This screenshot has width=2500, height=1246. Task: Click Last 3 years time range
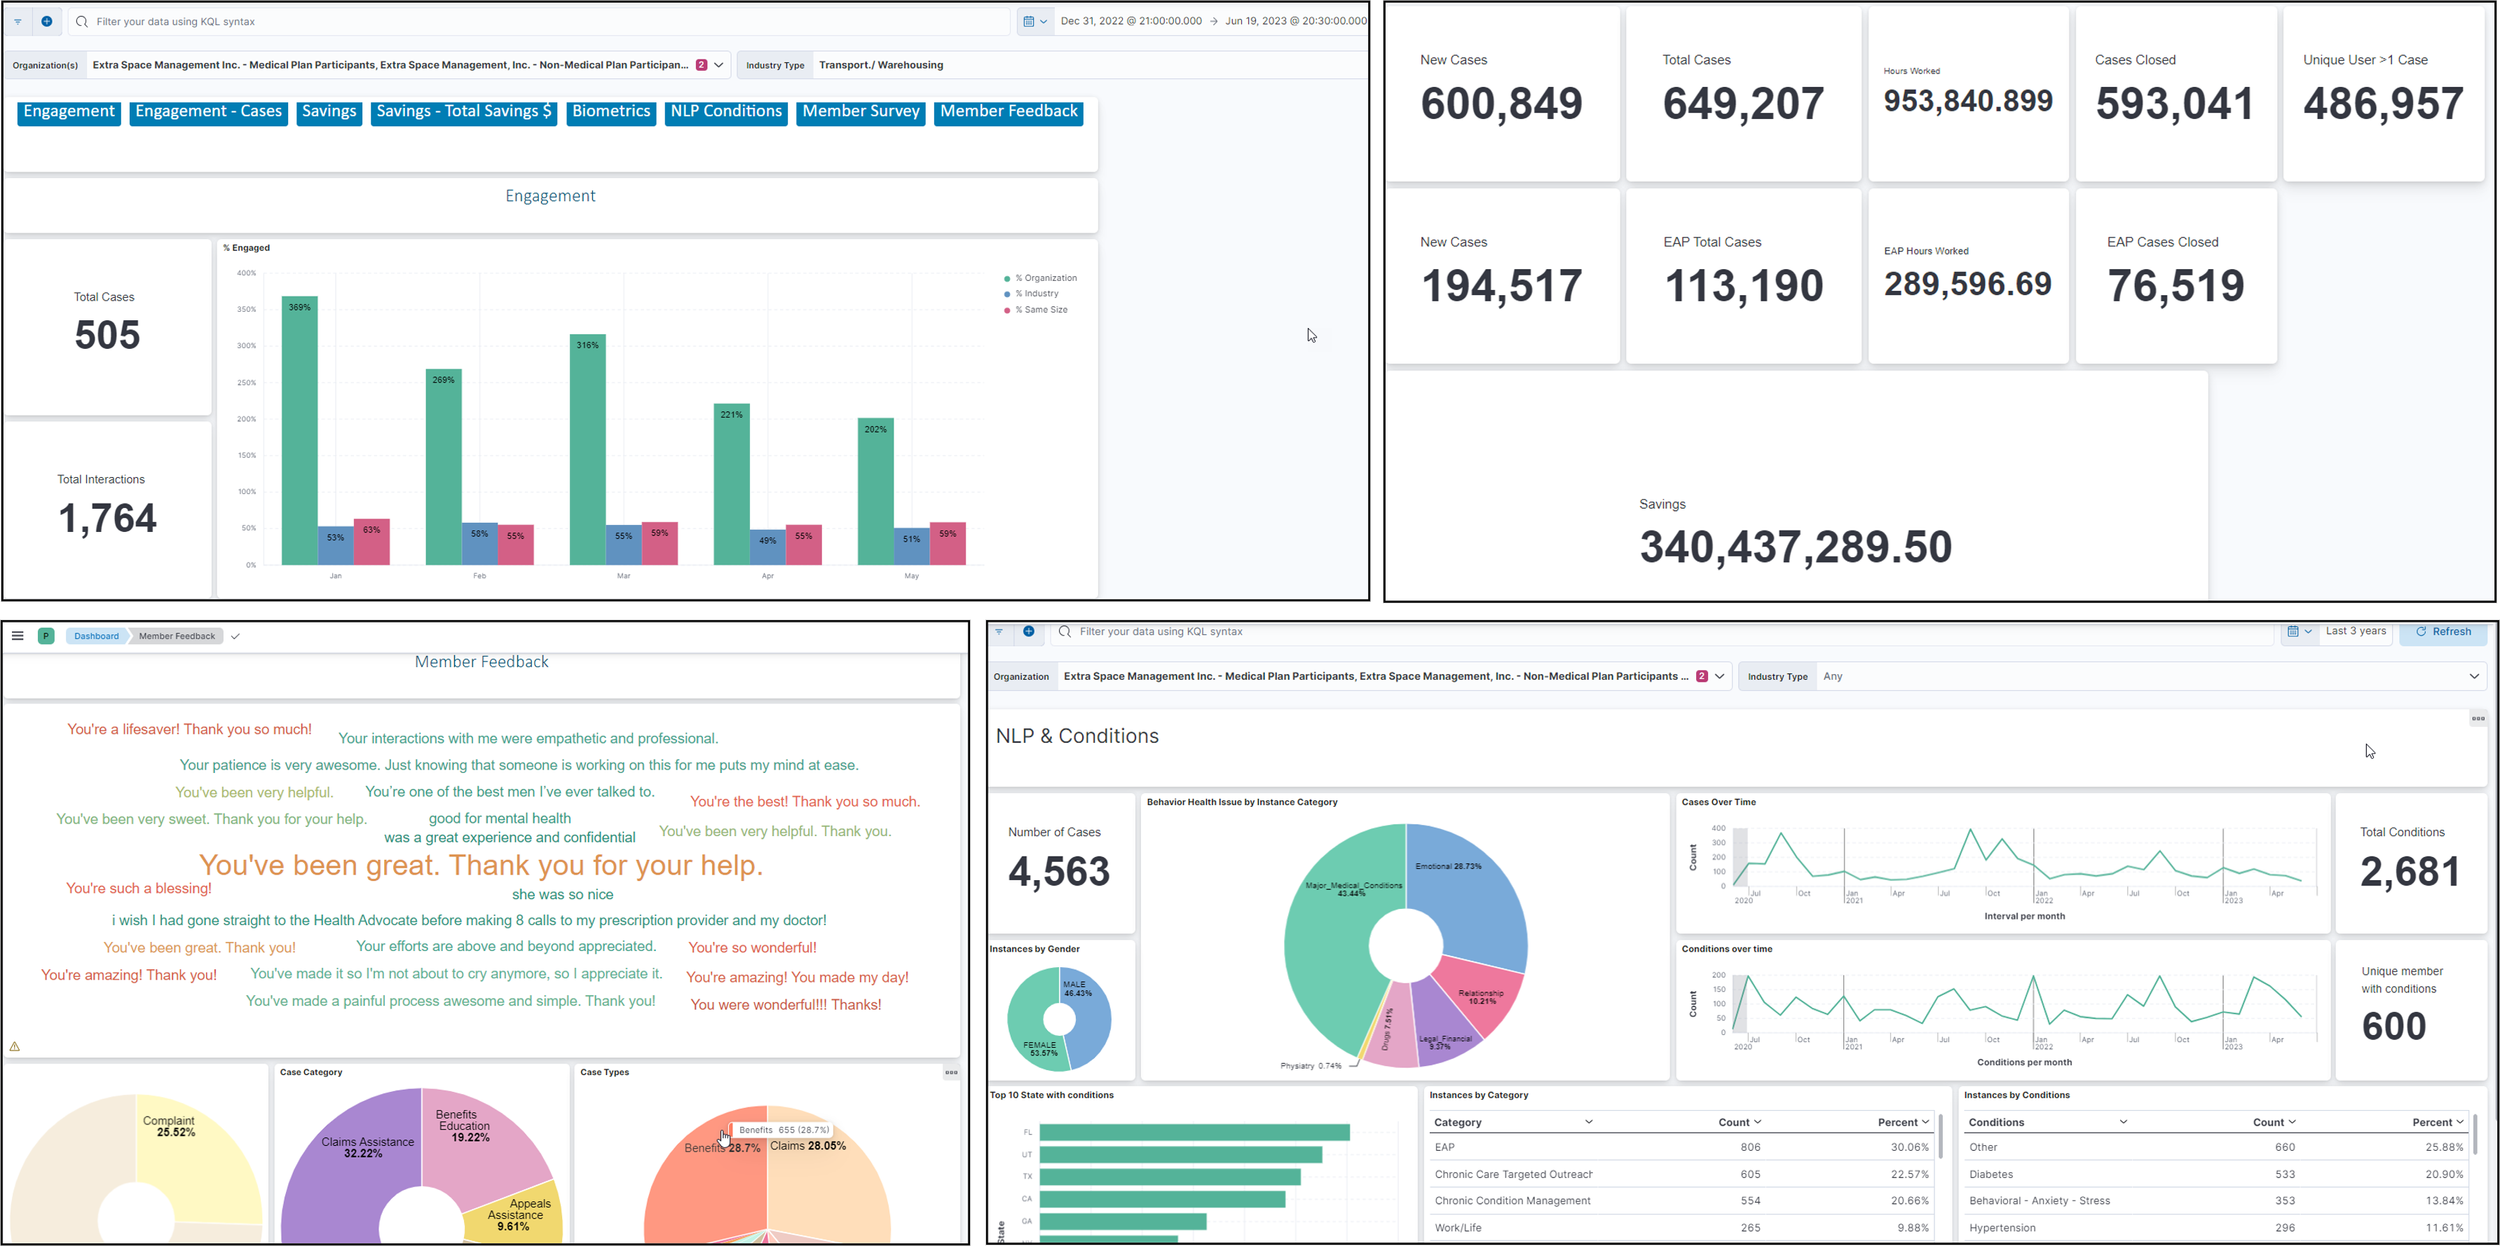pos(2355,631)
